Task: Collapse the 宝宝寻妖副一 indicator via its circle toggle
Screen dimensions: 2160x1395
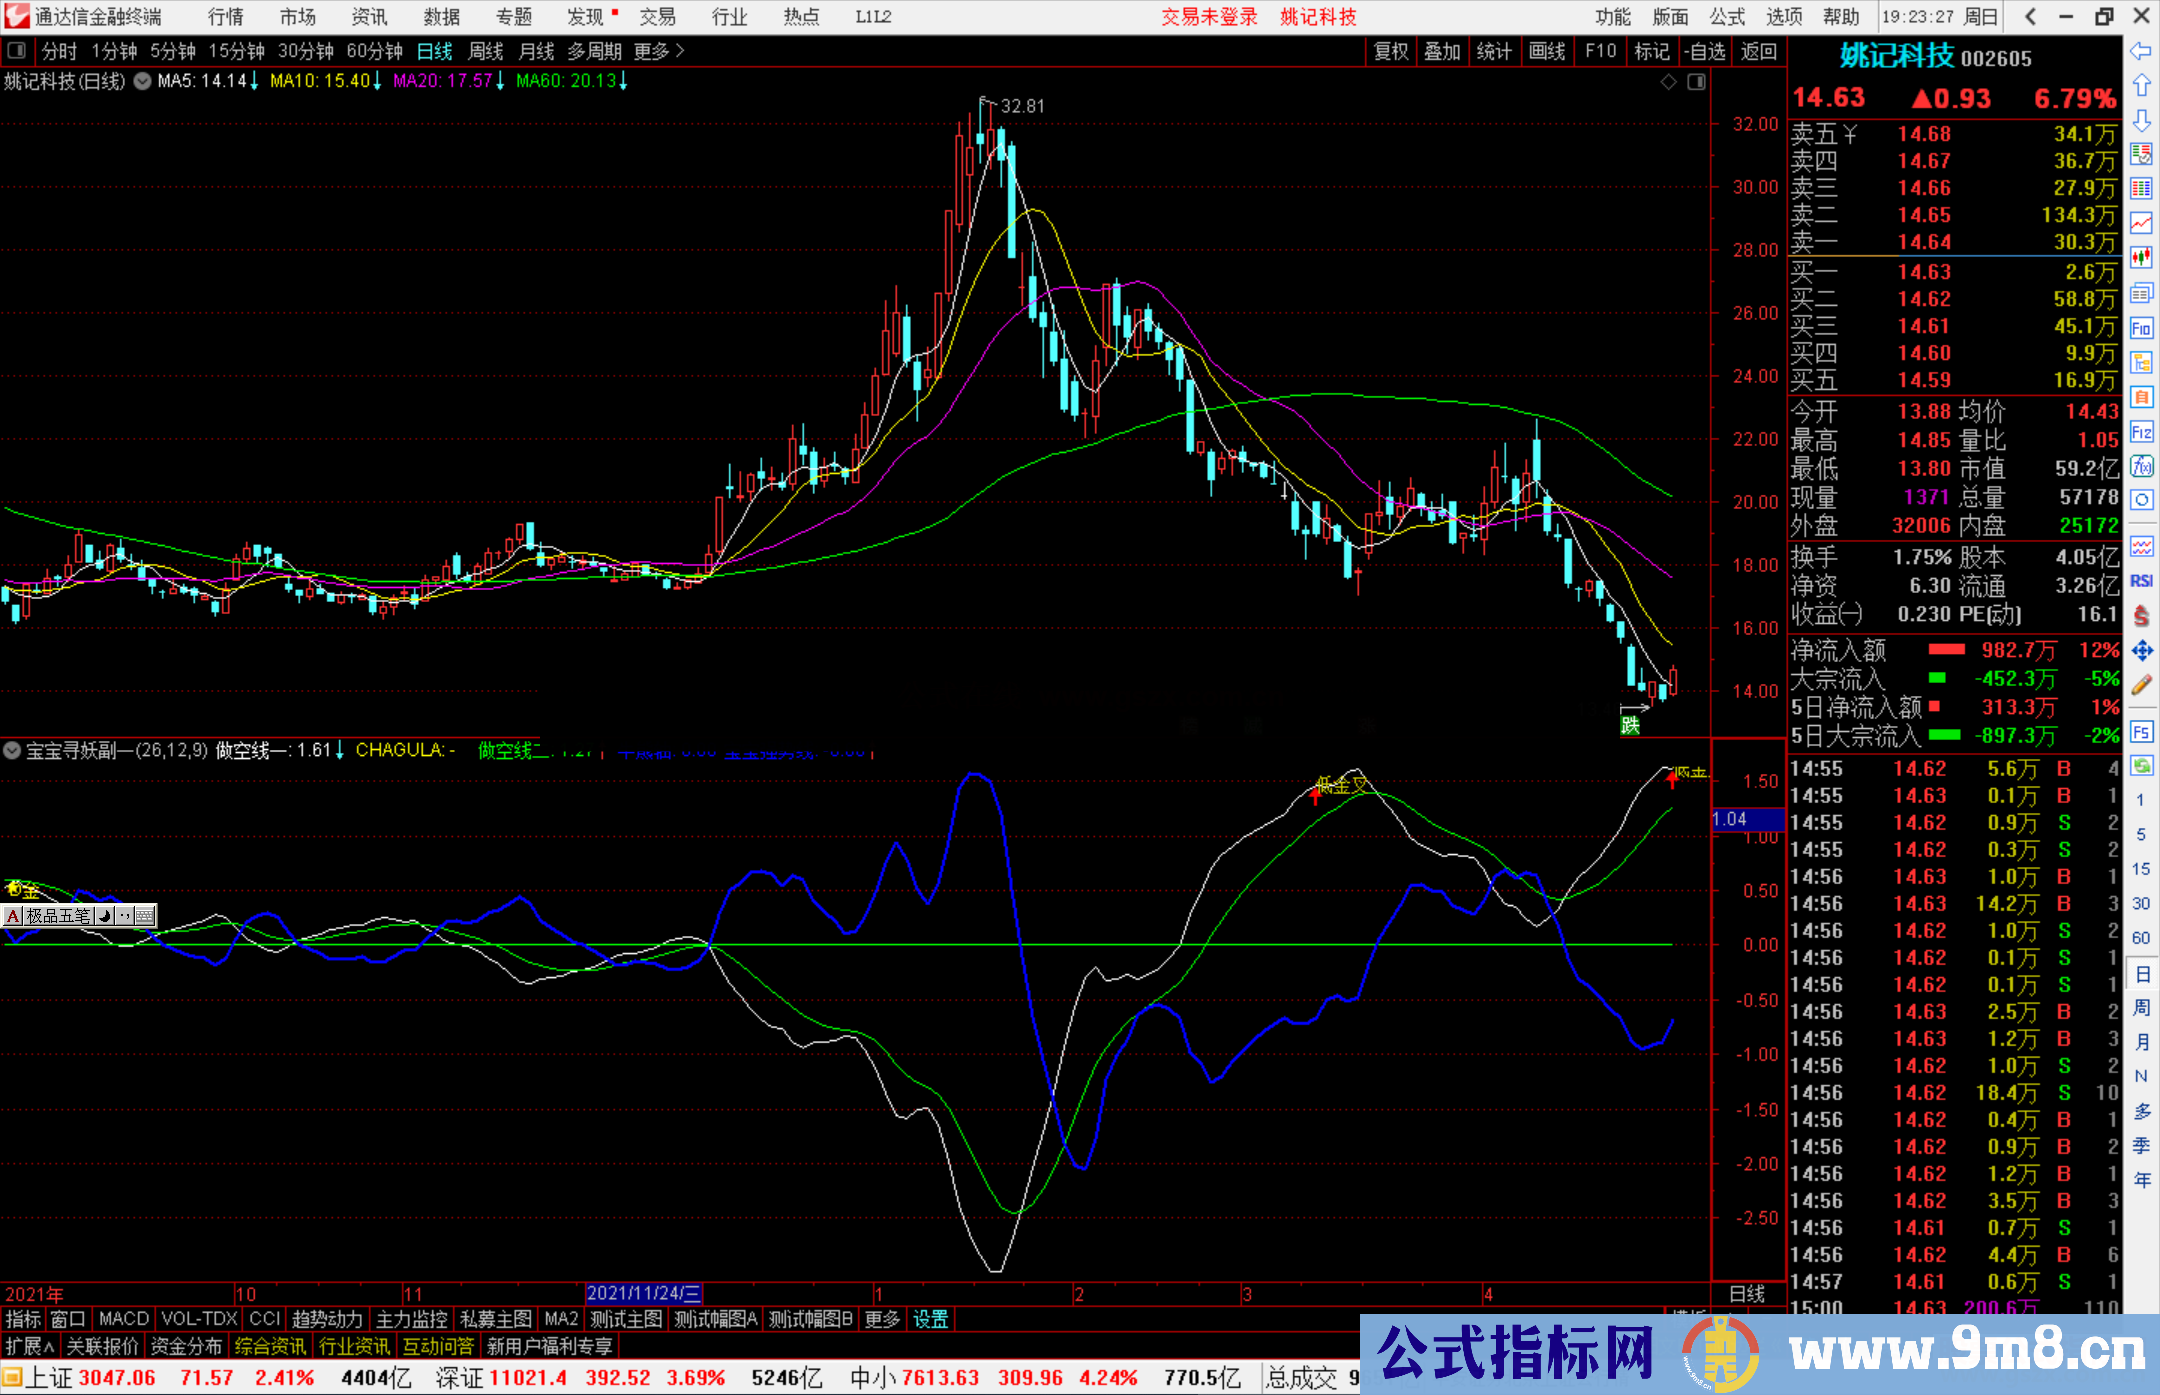Action: coord(12,750)
